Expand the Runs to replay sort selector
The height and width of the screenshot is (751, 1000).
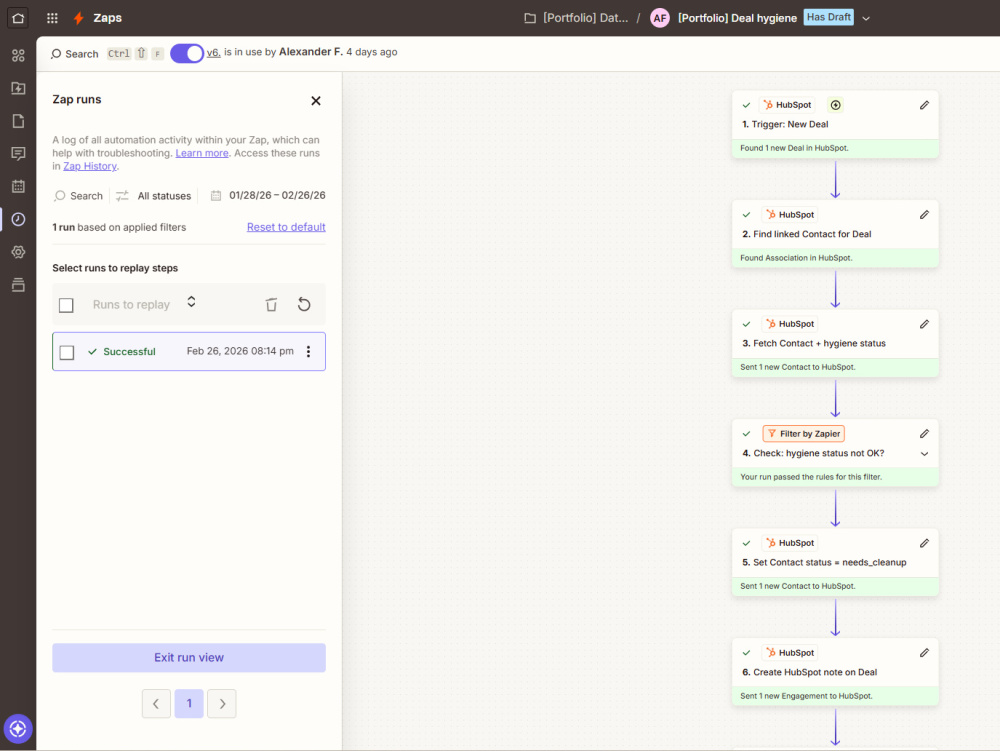click(191, 302)
